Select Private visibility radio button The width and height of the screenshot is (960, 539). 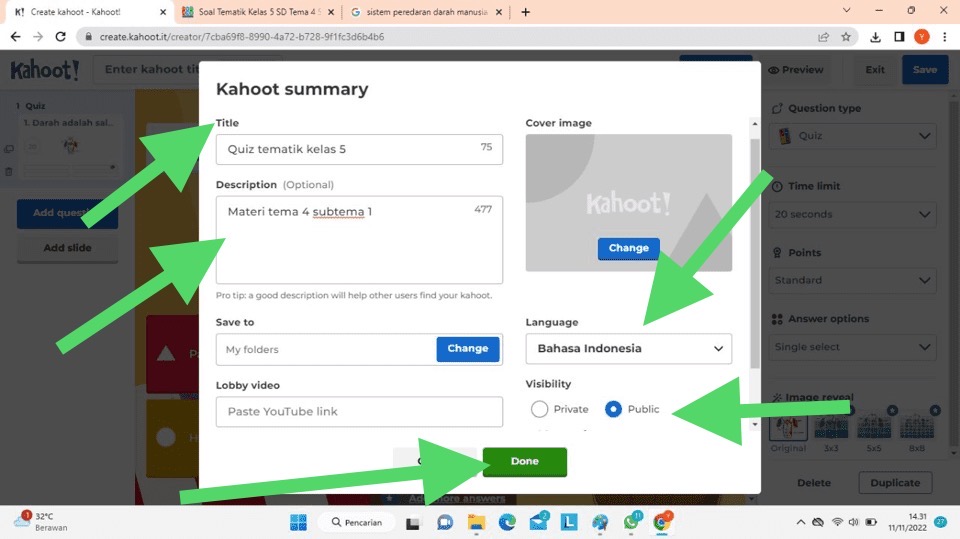pyautogui.click(x=539, y=409)
